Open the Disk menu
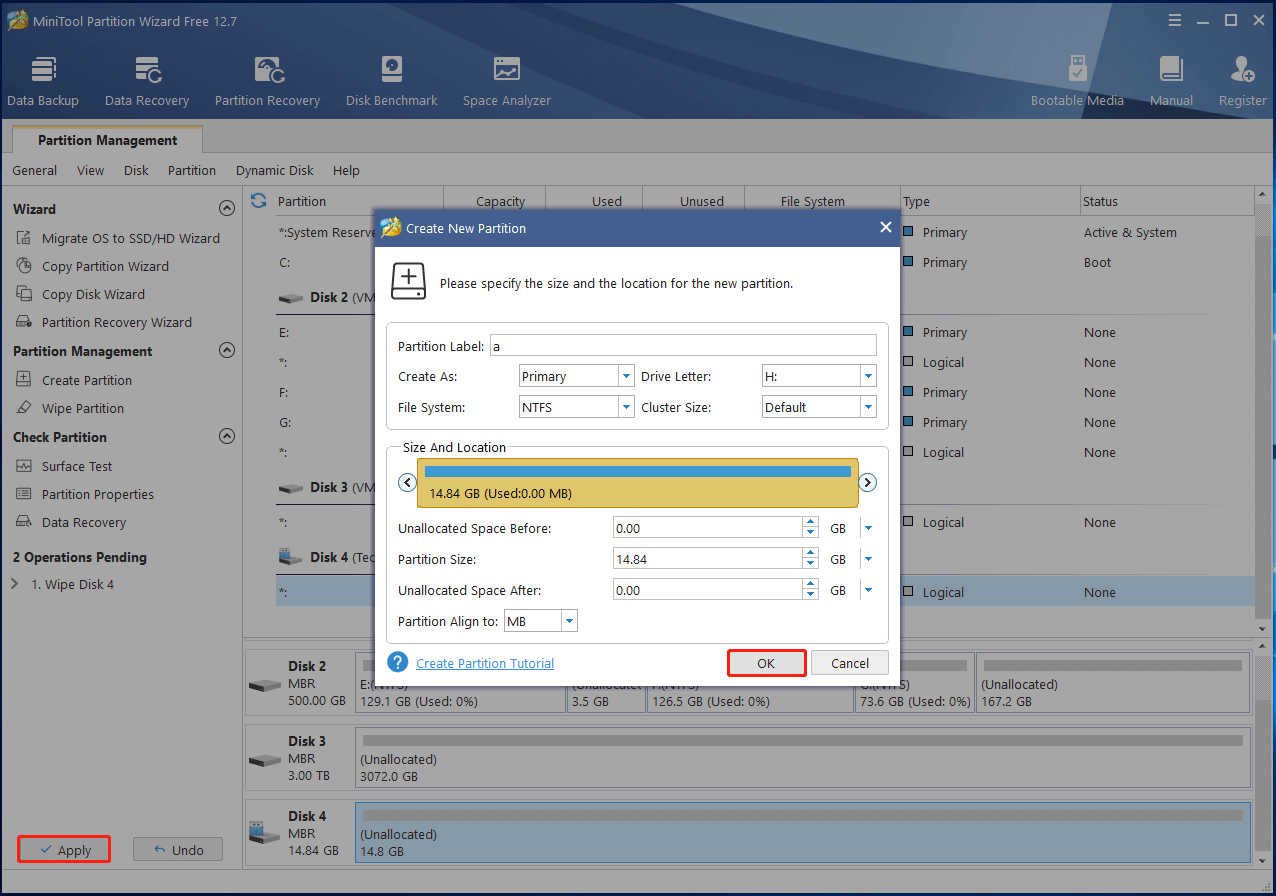1276x896 pixels. pos(136,170)
